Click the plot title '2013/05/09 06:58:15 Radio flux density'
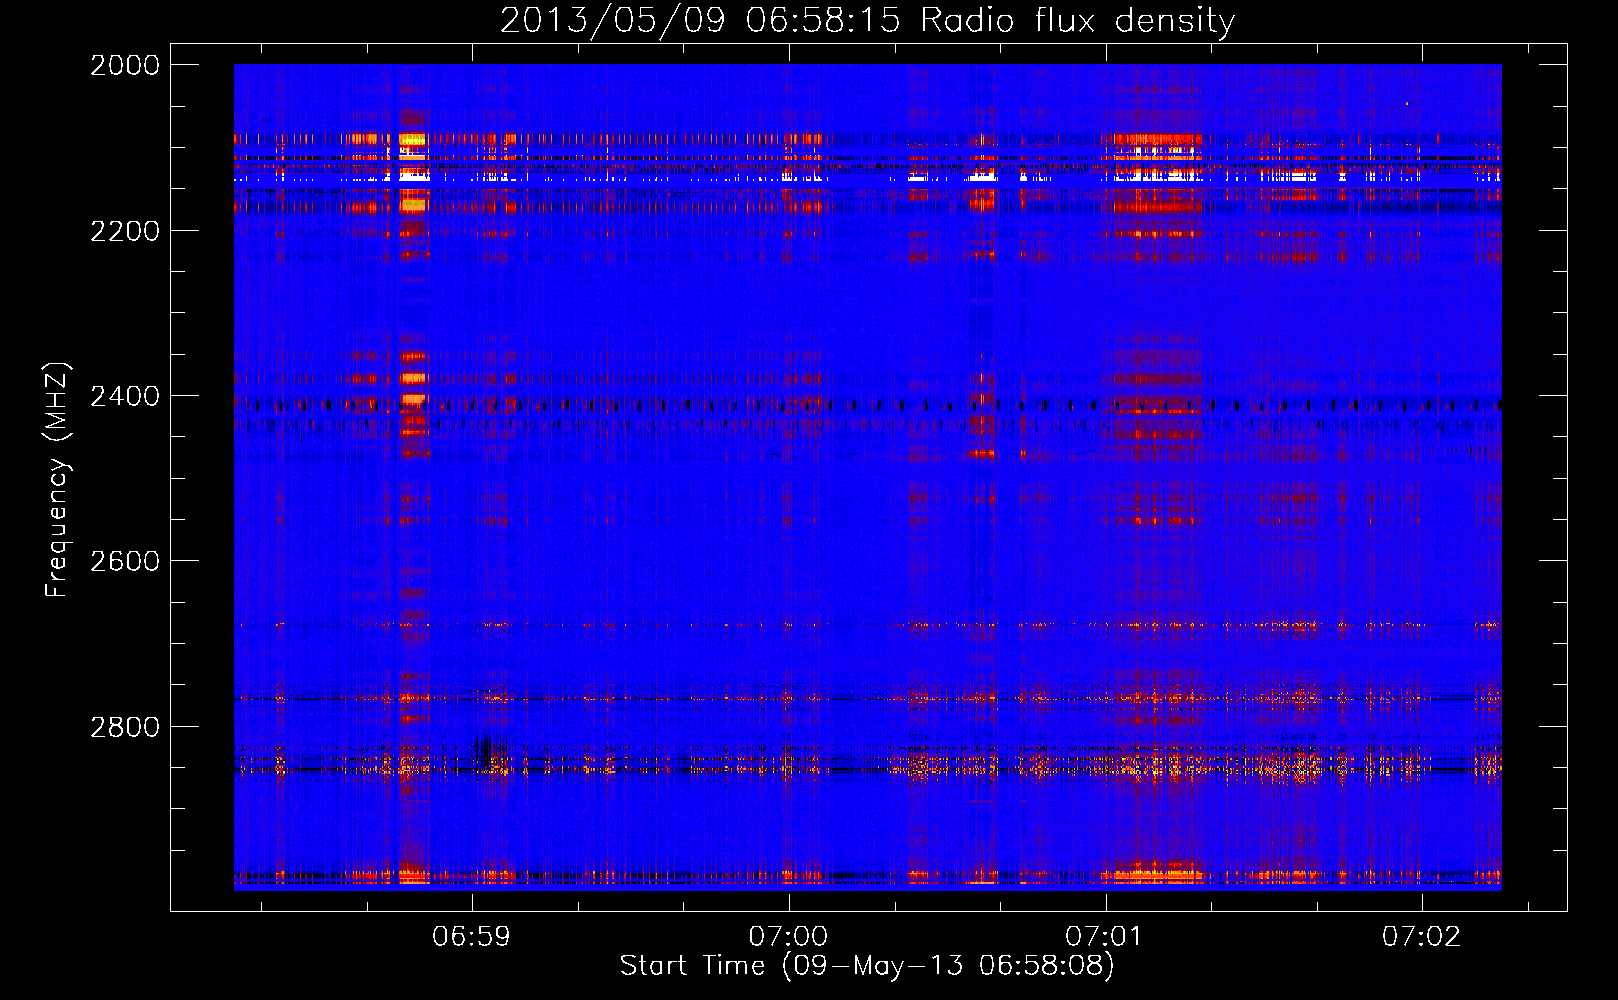Viewport: 1618px width, 1000px height. (x=867, y=20)
